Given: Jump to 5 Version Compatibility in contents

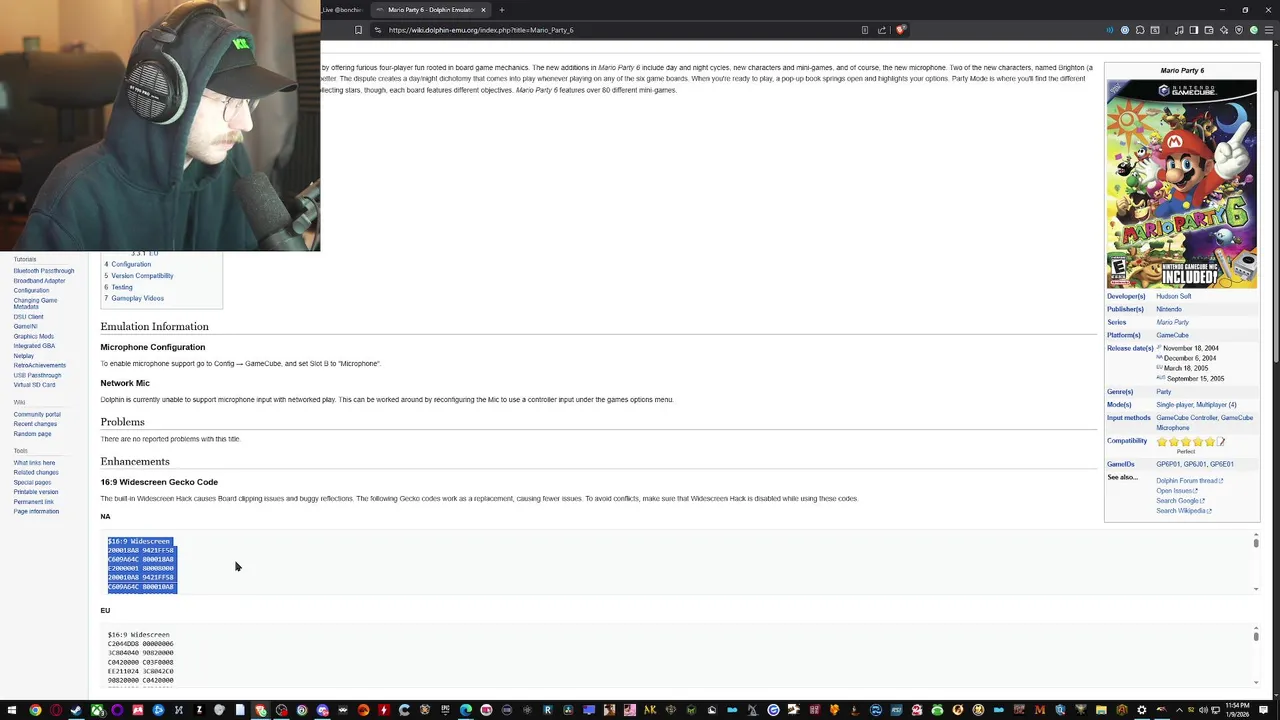Looking at the screenshot, I should [x=139, y=276].
